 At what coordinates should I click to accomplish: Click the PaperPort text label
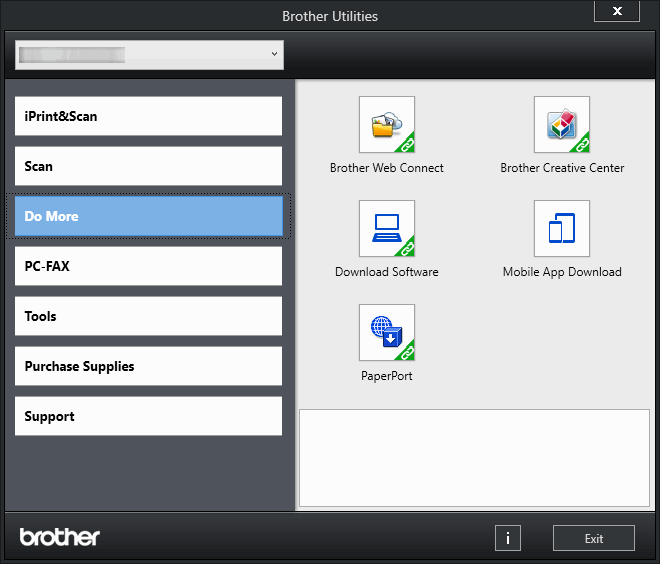point(386,376)
